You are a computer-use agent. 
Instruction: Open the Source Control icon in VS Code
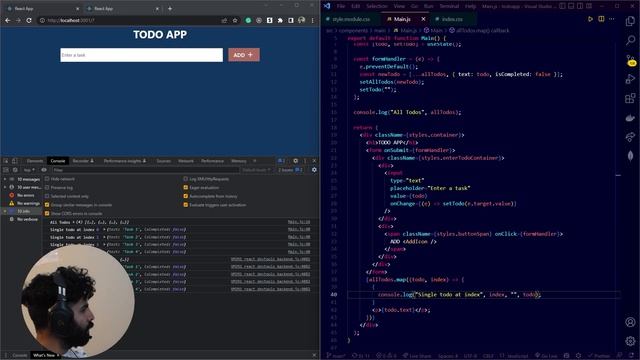(x=630, y=60)
